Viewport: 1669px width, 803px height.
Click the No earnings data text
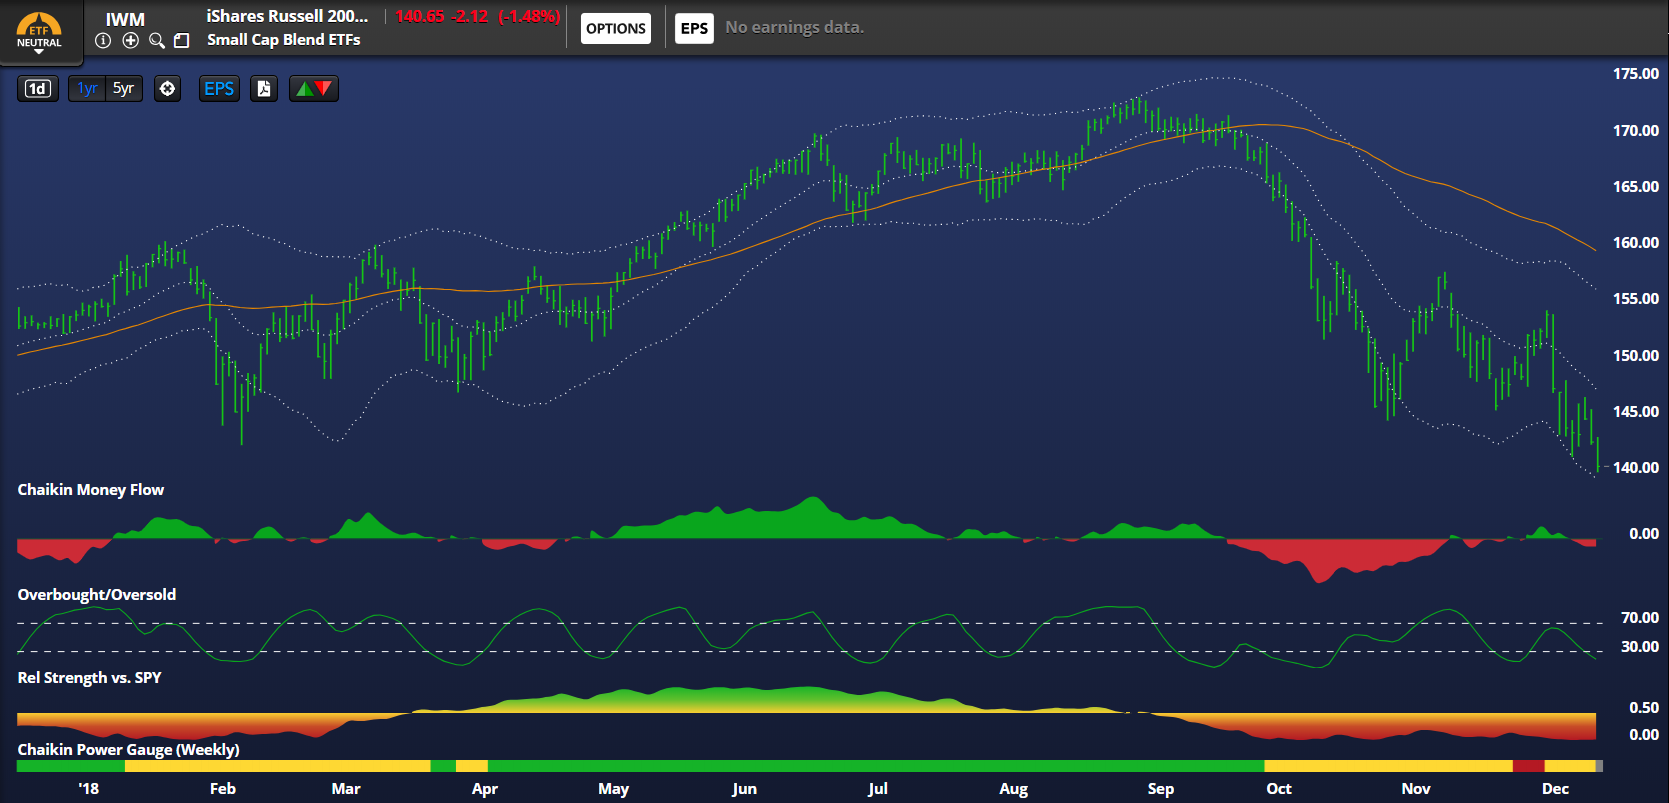[x=795, y=27]
